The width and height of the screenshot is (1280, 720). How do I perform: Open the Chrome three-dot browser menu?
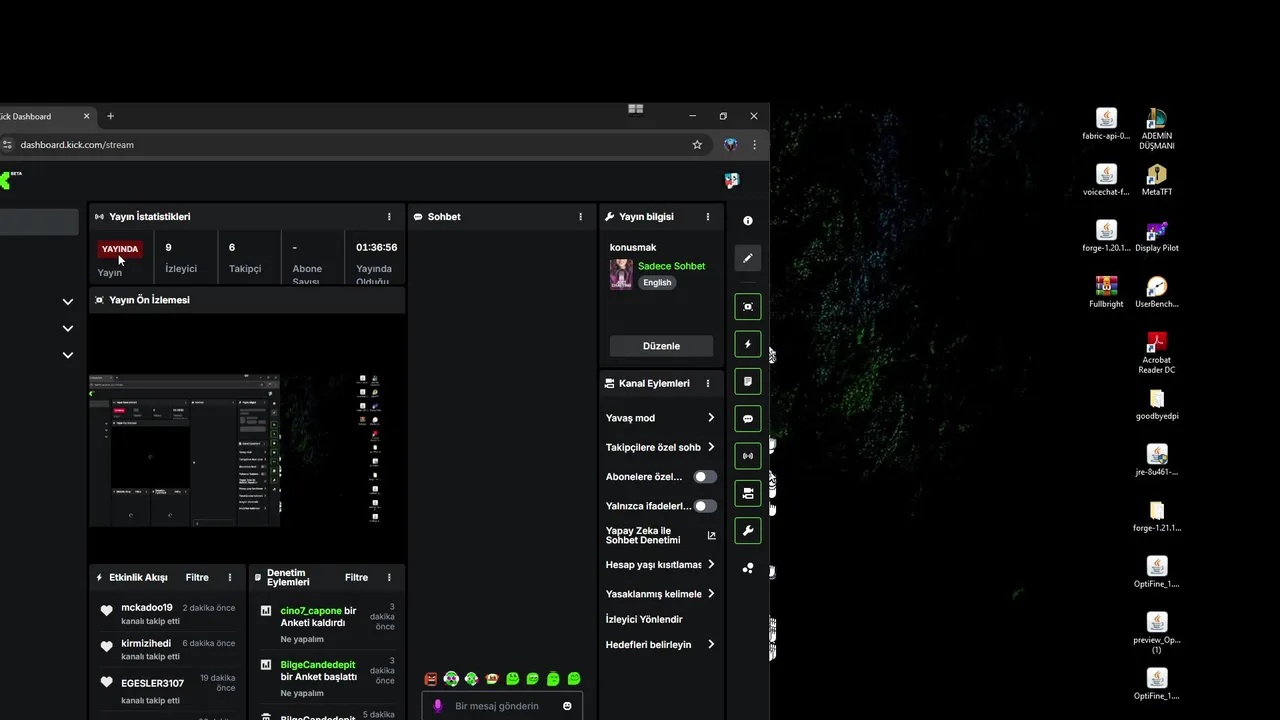754,145
